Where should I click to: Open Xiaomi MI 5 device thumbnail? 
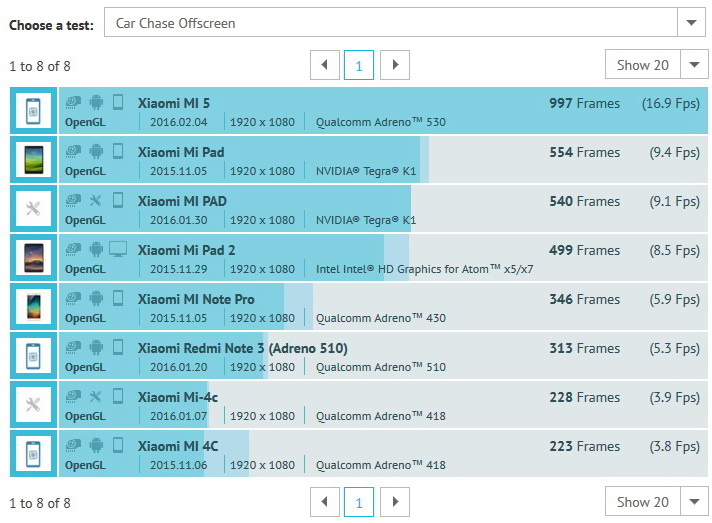33,110
